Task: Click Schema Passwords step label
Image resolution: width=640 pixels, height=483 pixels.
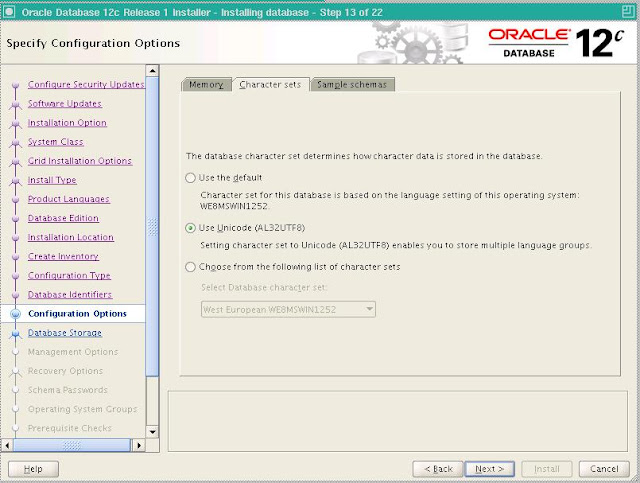Action: click(x=68, y=390)
